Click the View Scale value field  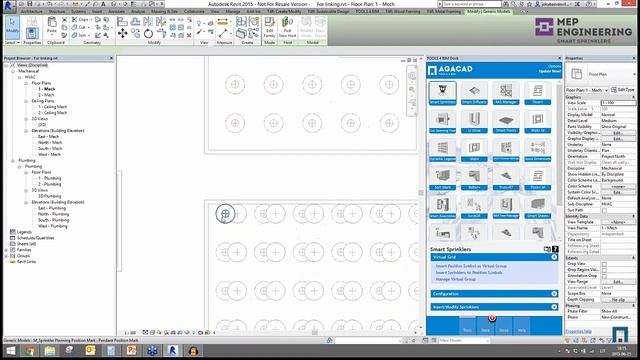point(618,103)
